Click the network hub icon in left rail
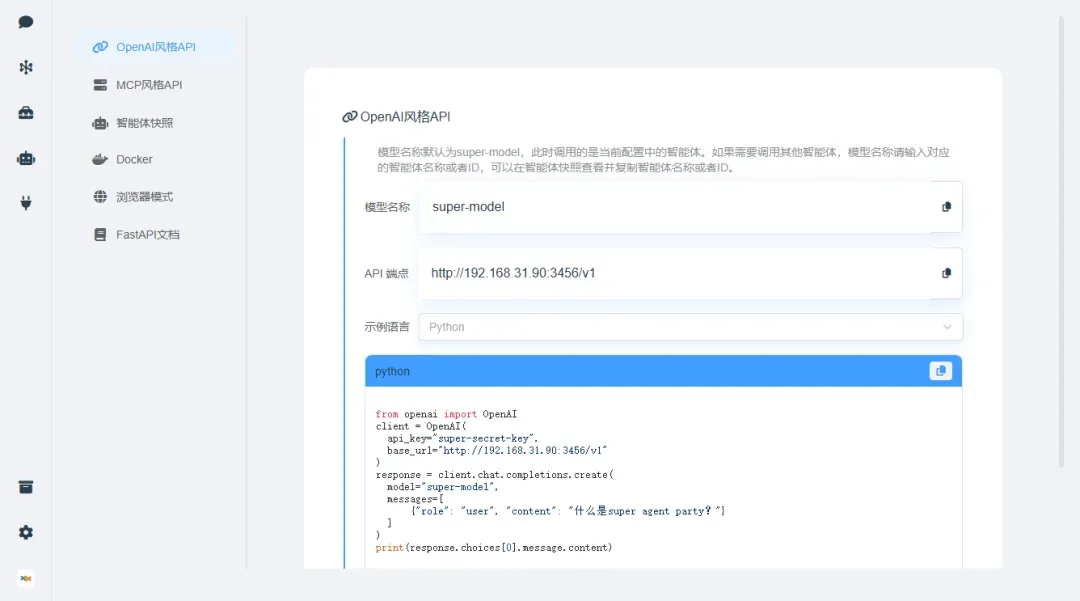This screenshot has height=601, width=1080. coord(26,67)
